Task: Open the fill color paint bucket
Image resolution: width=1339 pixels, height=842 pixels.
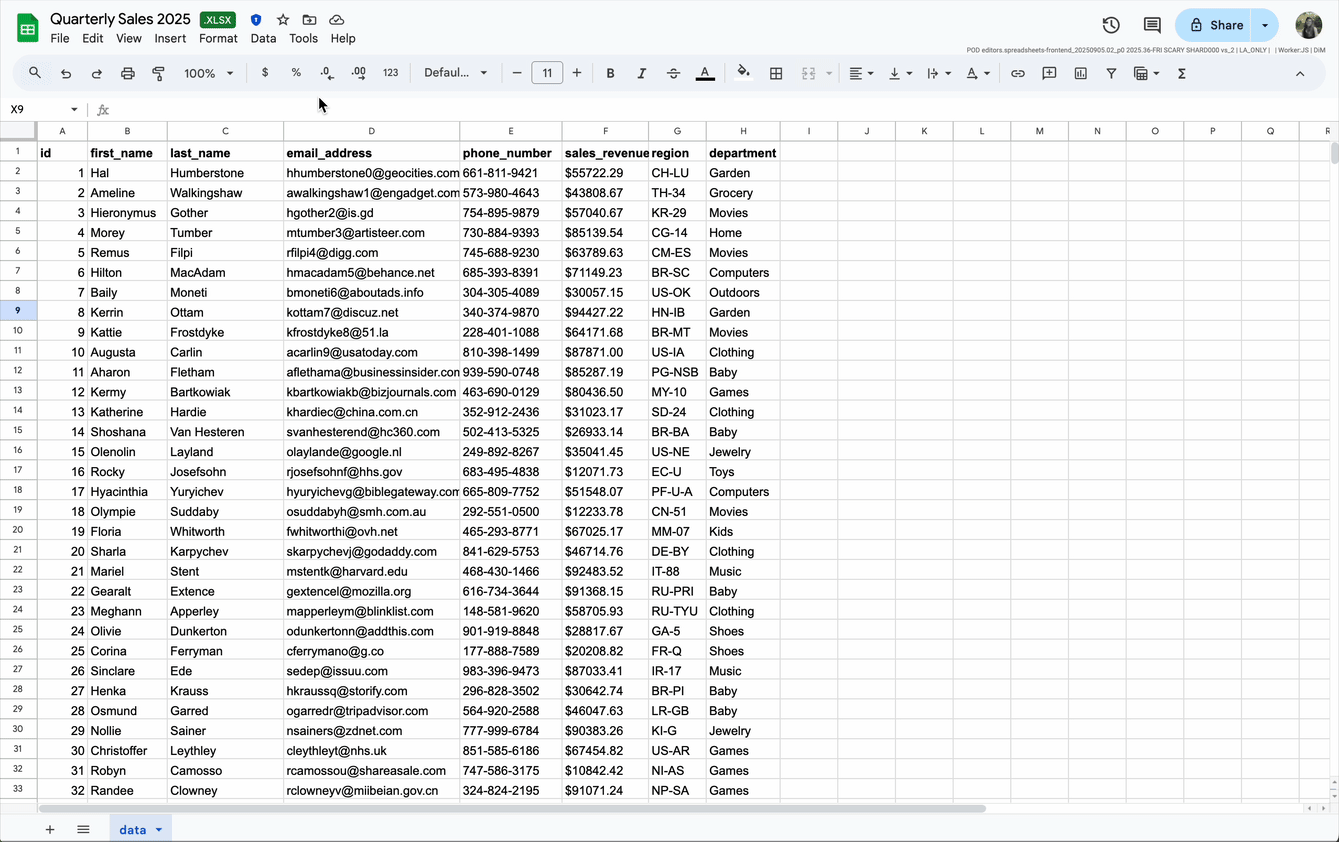Action: click(x=742, y=73)
